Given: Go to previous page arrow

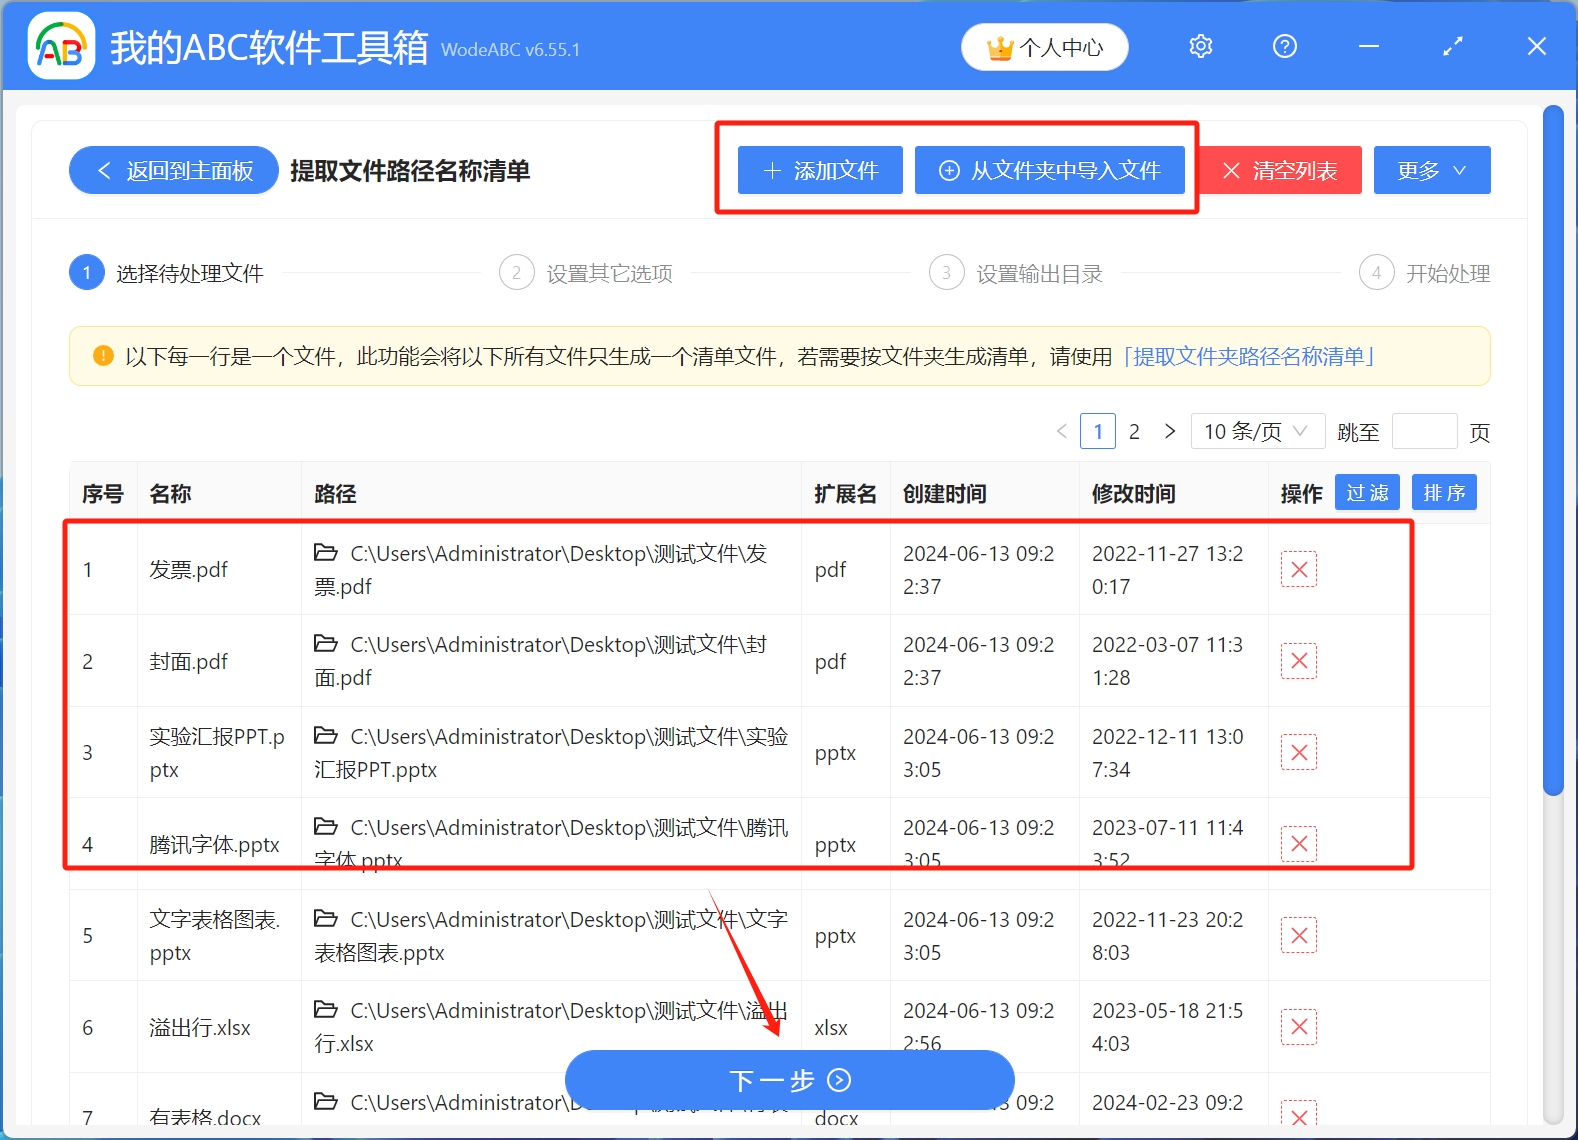Looking at the screenshot, I should tap(1062, 431).
